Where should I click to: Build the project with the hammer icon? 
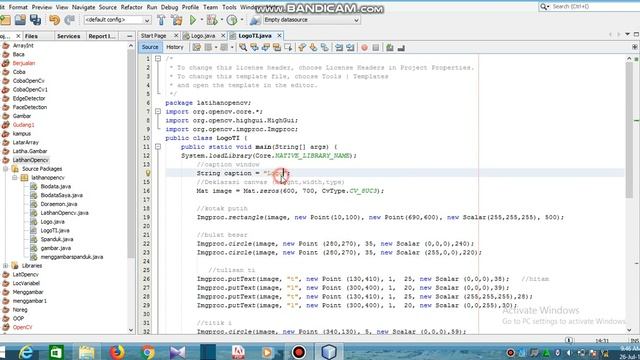tap(161, 20)
